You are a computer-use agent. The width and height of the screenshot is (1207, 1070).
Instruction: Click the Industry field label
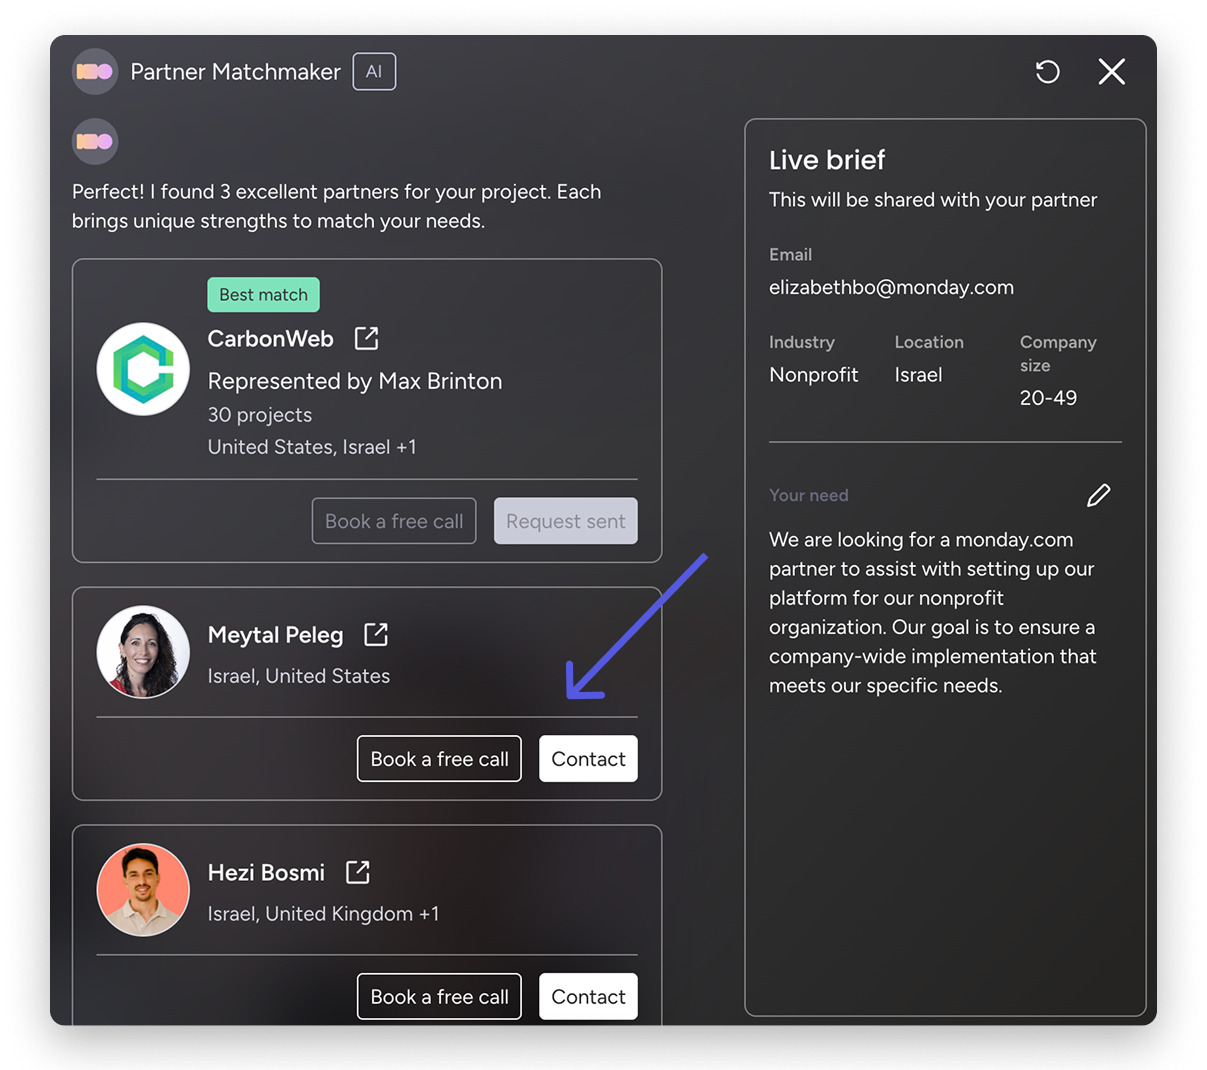(x=802, y=342)
